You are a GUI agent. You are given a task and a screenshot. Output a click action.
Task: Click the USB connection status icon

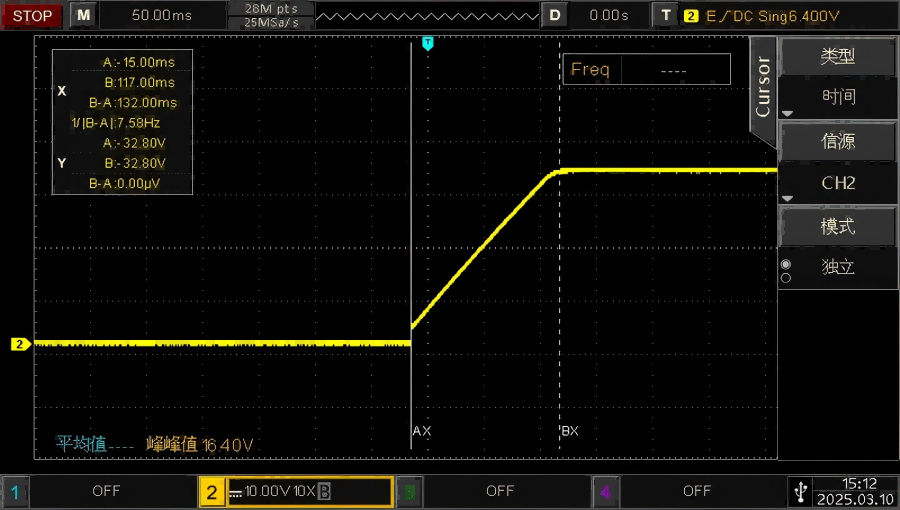point(800,491)
